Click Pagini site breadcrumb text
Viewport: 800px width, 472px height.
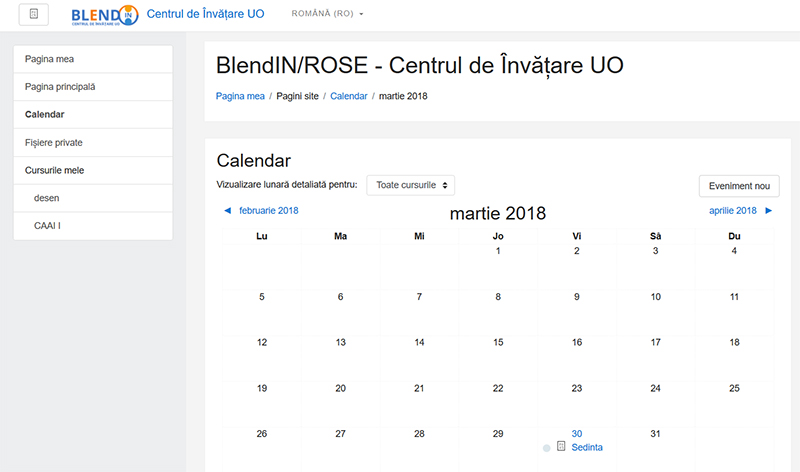coord(297,96)
